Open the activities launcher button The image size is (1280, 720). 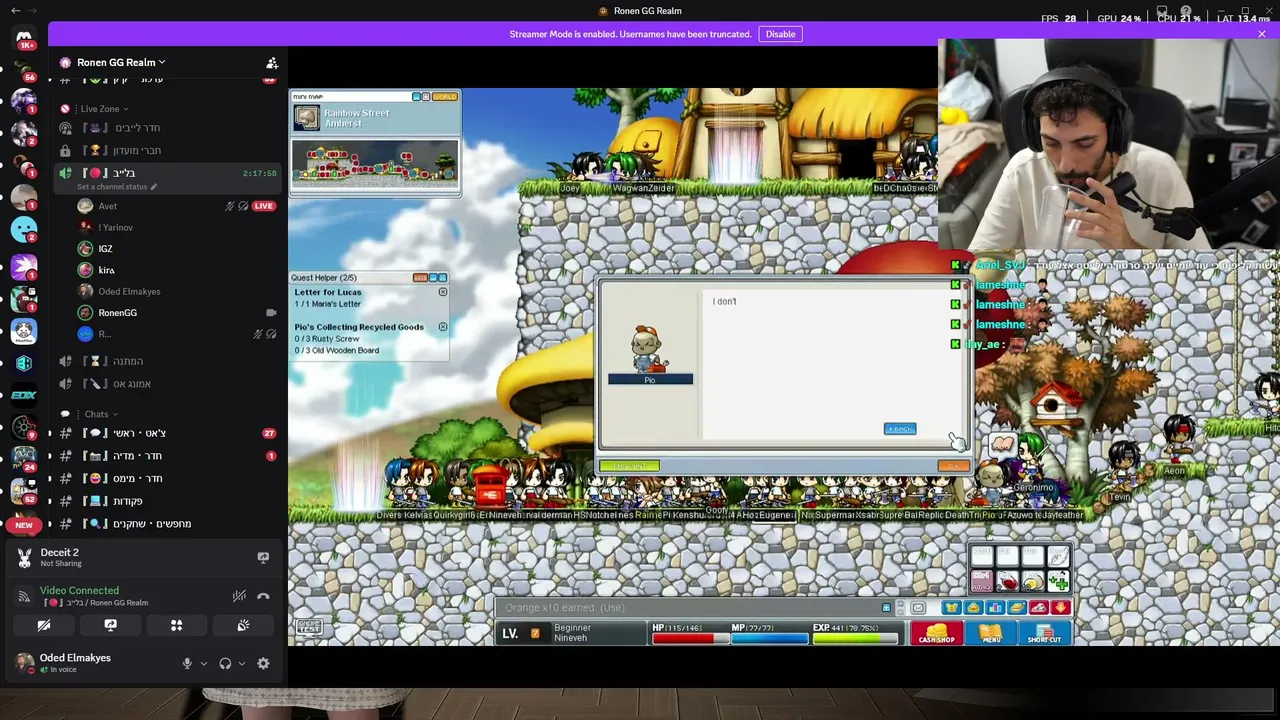(176, 625)
